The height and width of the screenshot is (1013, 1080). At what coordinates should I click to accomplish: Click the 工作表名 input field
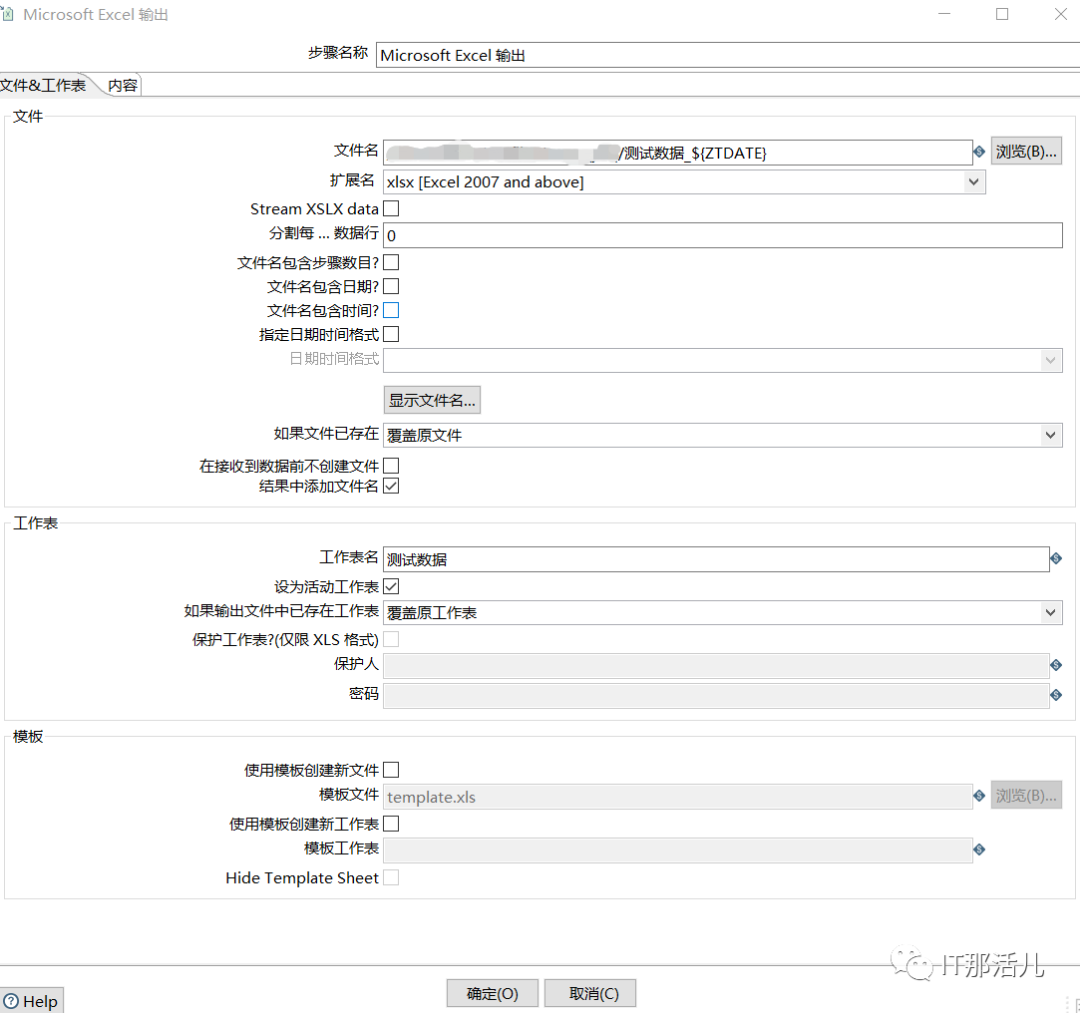coord(716,559)
